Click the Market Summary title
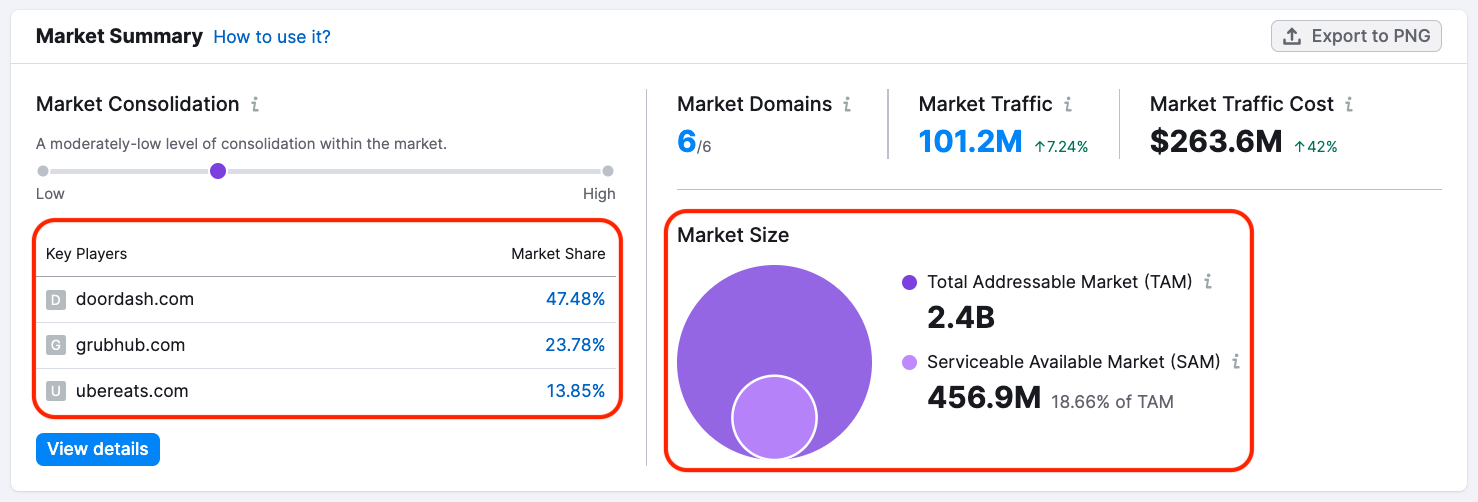1478x502 pixels. (x=119, y=36)
